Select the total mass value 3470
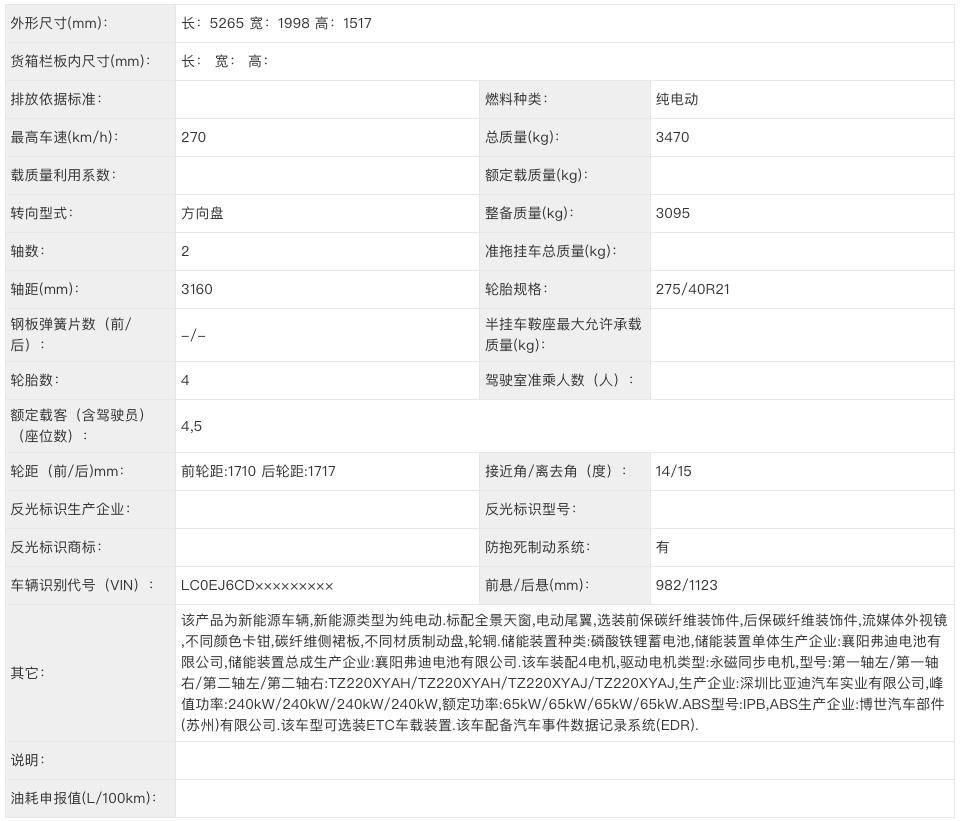 point(672,137)
